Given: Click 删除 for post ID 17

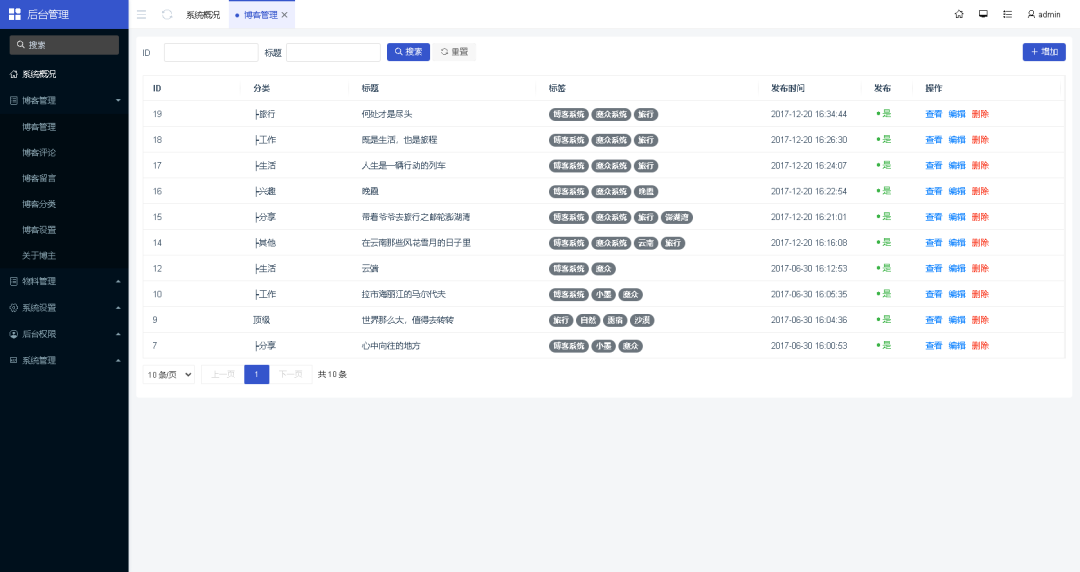Looking at the screenshot, I should click(x=980, y=165).
